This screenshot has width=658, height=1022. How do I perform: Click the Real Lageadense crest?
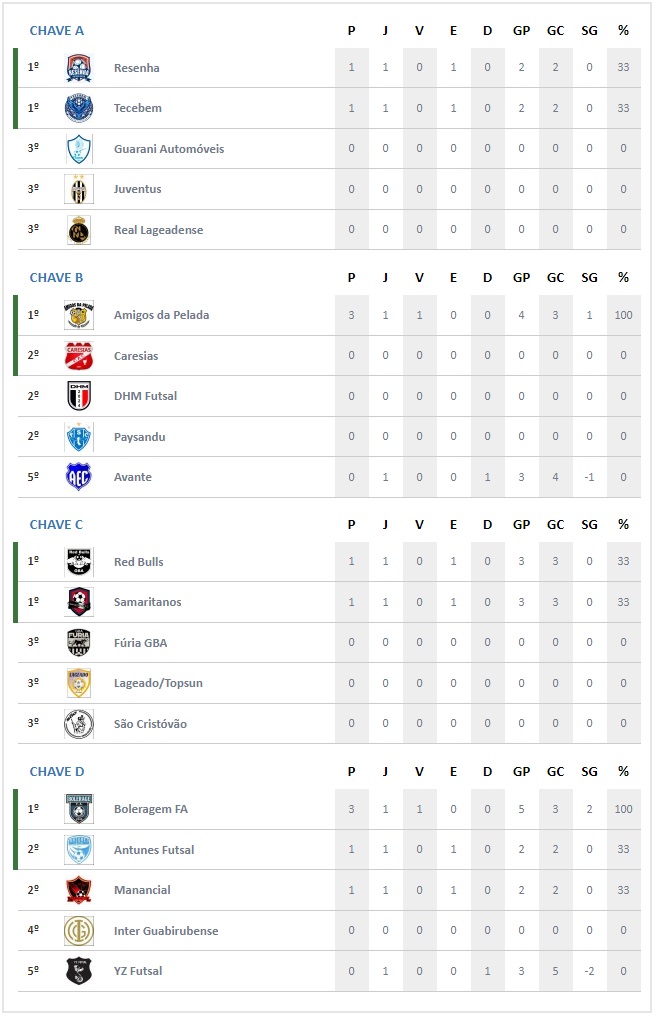point(79,230)
